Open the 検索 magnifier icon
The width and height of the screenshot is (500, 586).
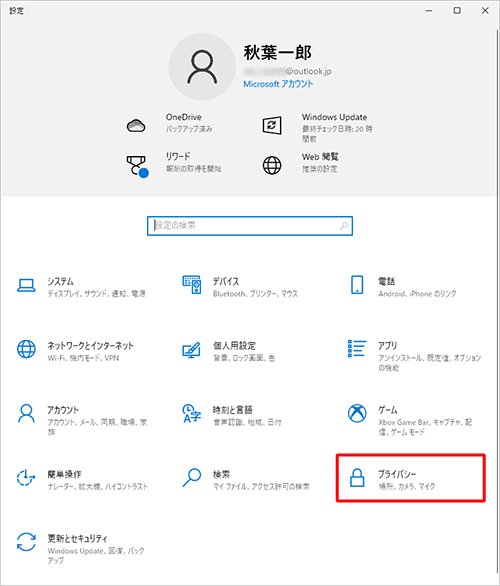(x=192, y=478)
